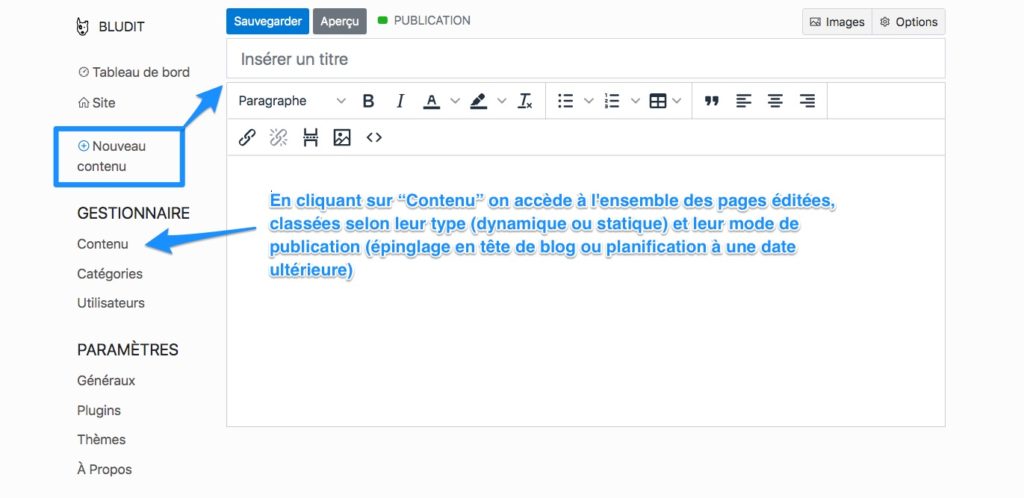The image size is (1024, 498).
Task: Align text right
Action: (807, 101)
